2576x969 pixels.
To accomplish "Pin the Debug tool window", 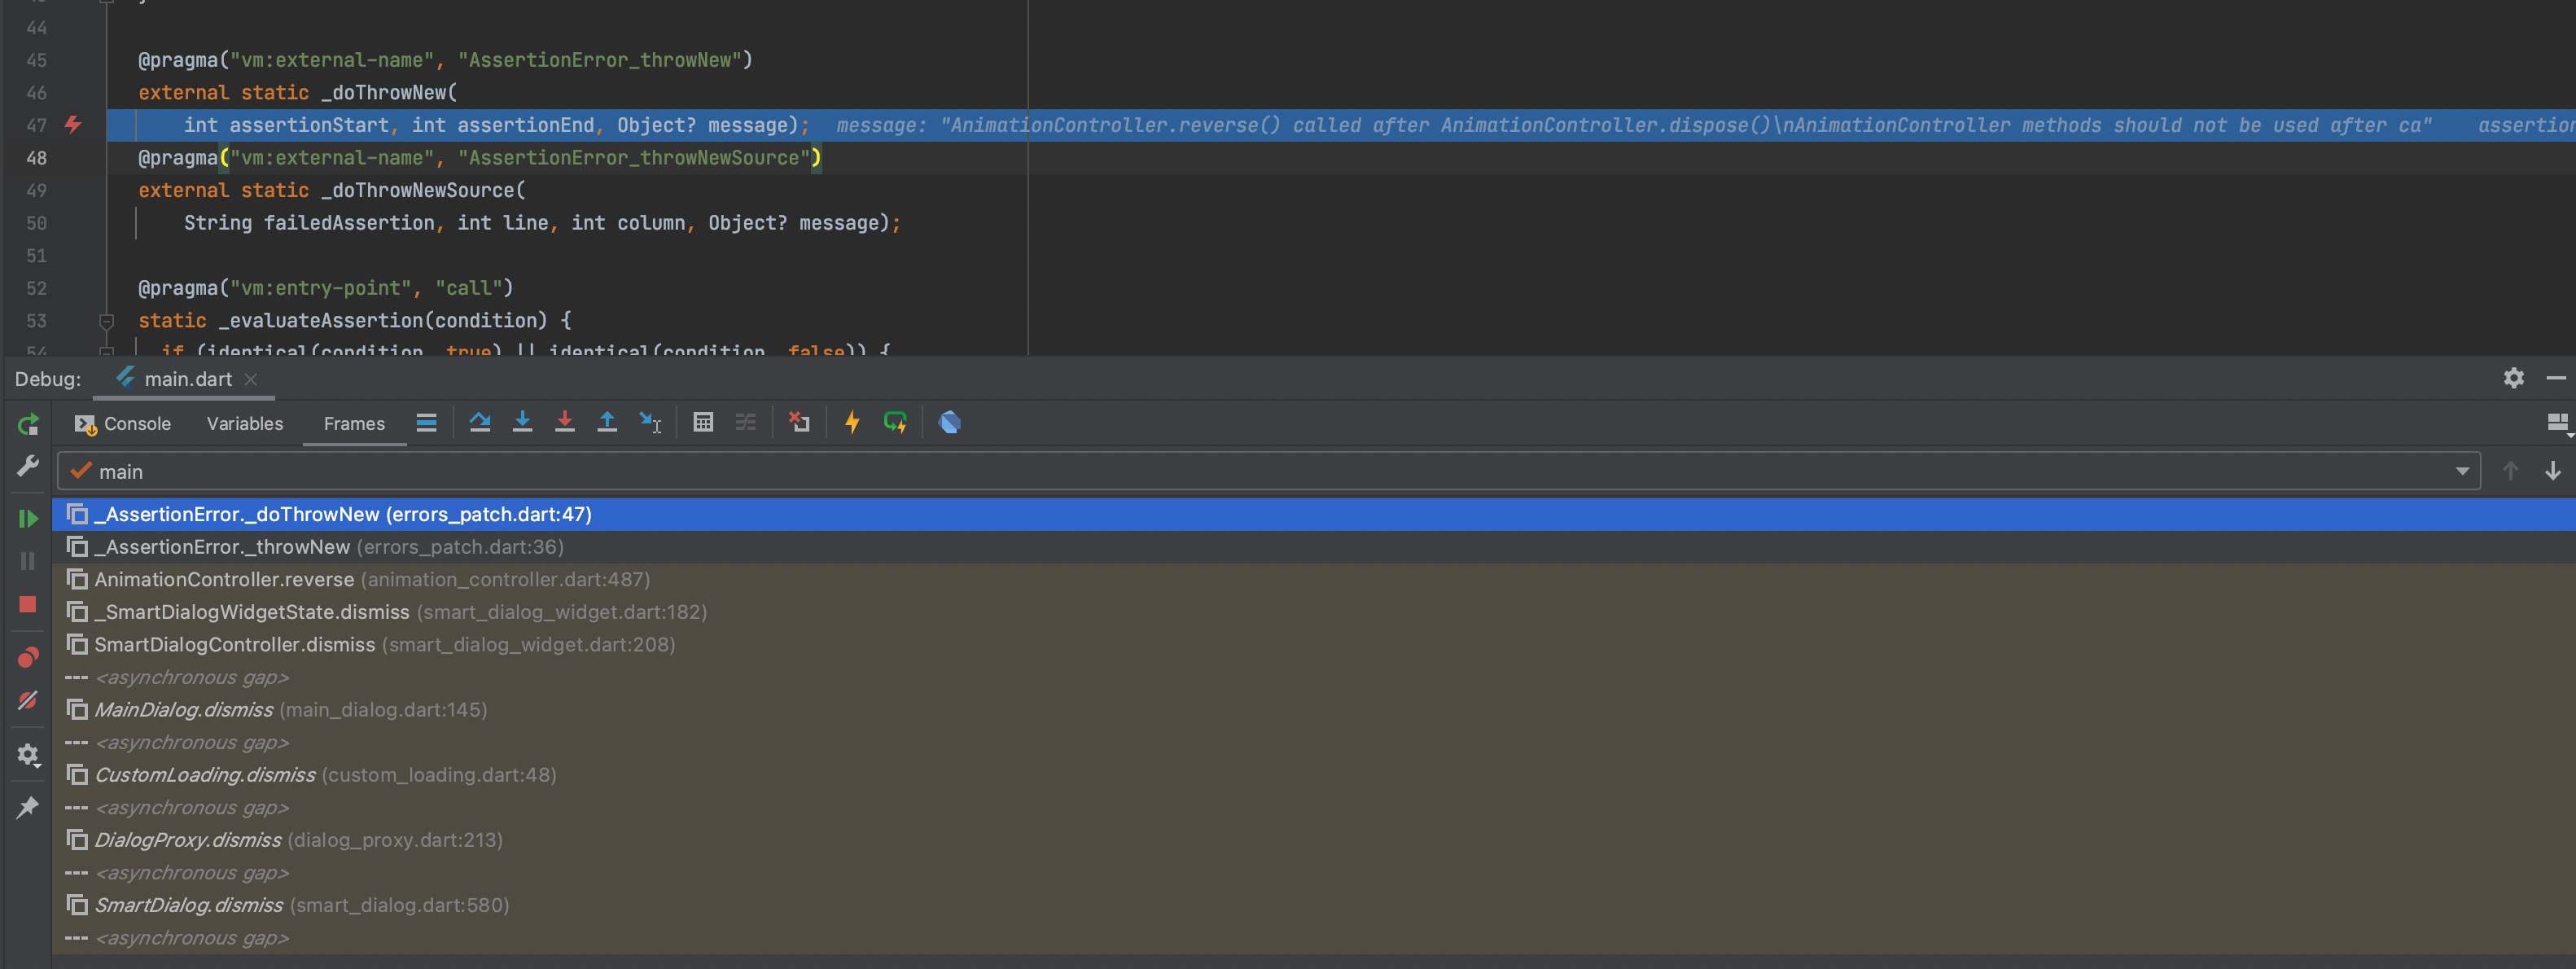I will click(x=28, y=806).
